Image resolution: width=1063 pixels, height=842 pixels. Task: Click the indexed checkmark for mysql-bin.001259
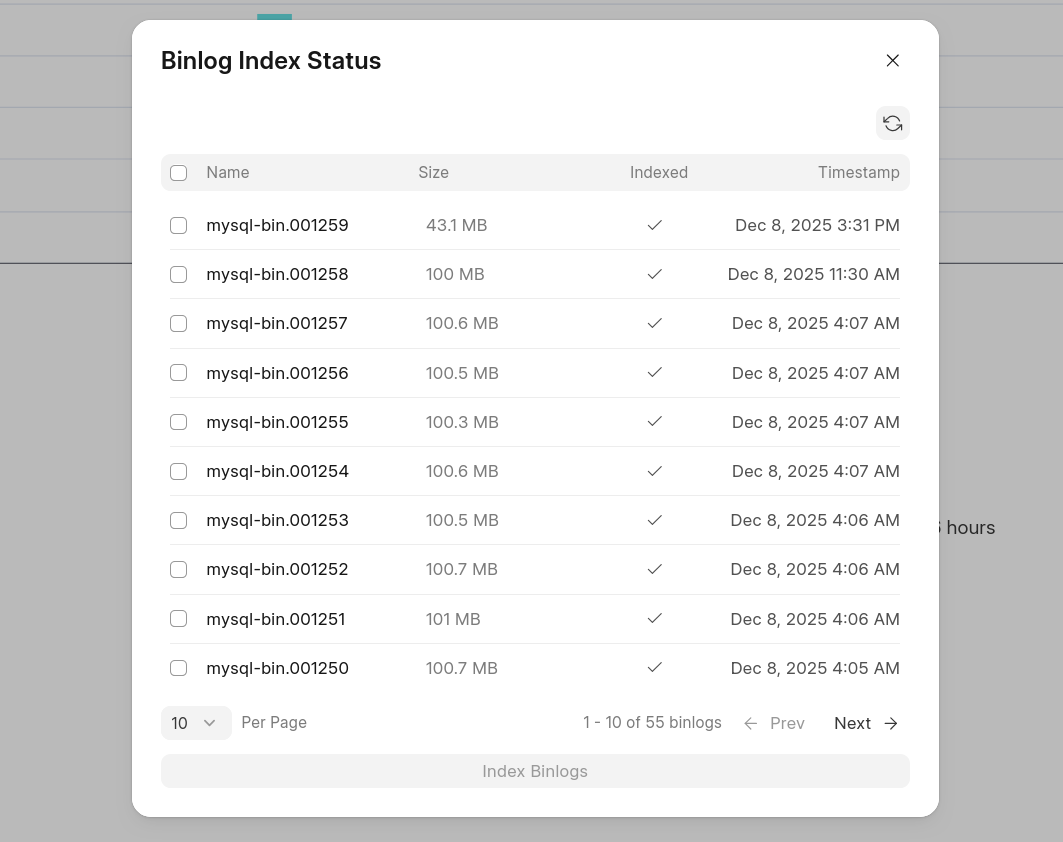click(x=655, y=225)
